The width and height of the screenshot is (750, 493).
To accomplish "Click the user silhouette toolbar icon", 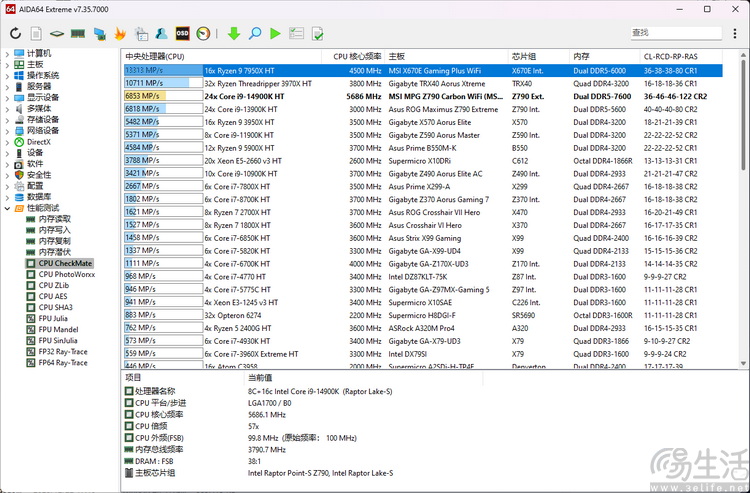I will pos(162,33).
